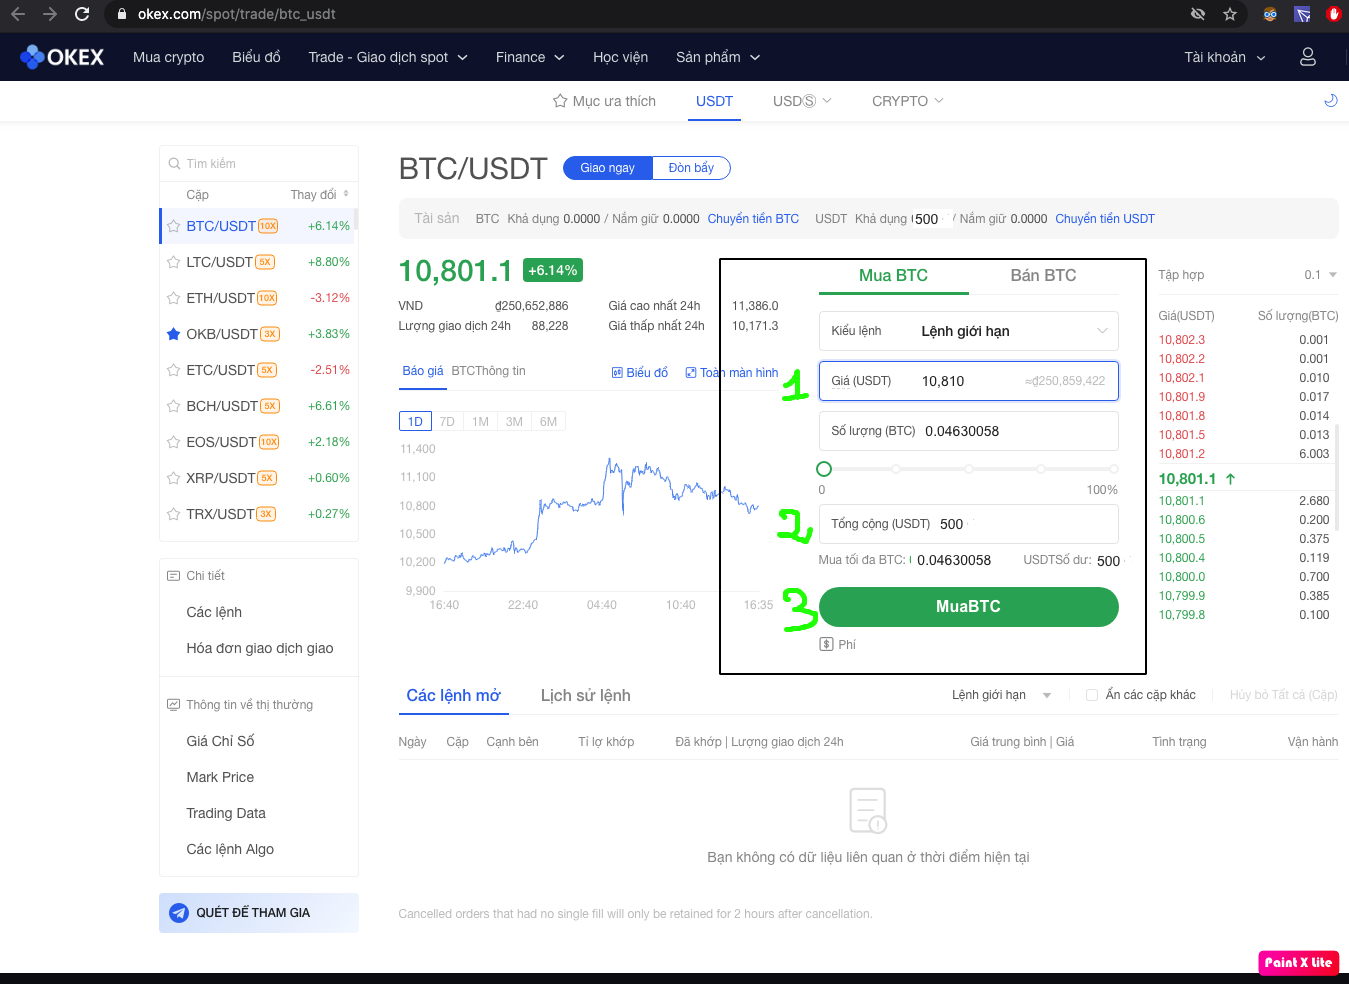Select 1M chart range

point(480,422)
